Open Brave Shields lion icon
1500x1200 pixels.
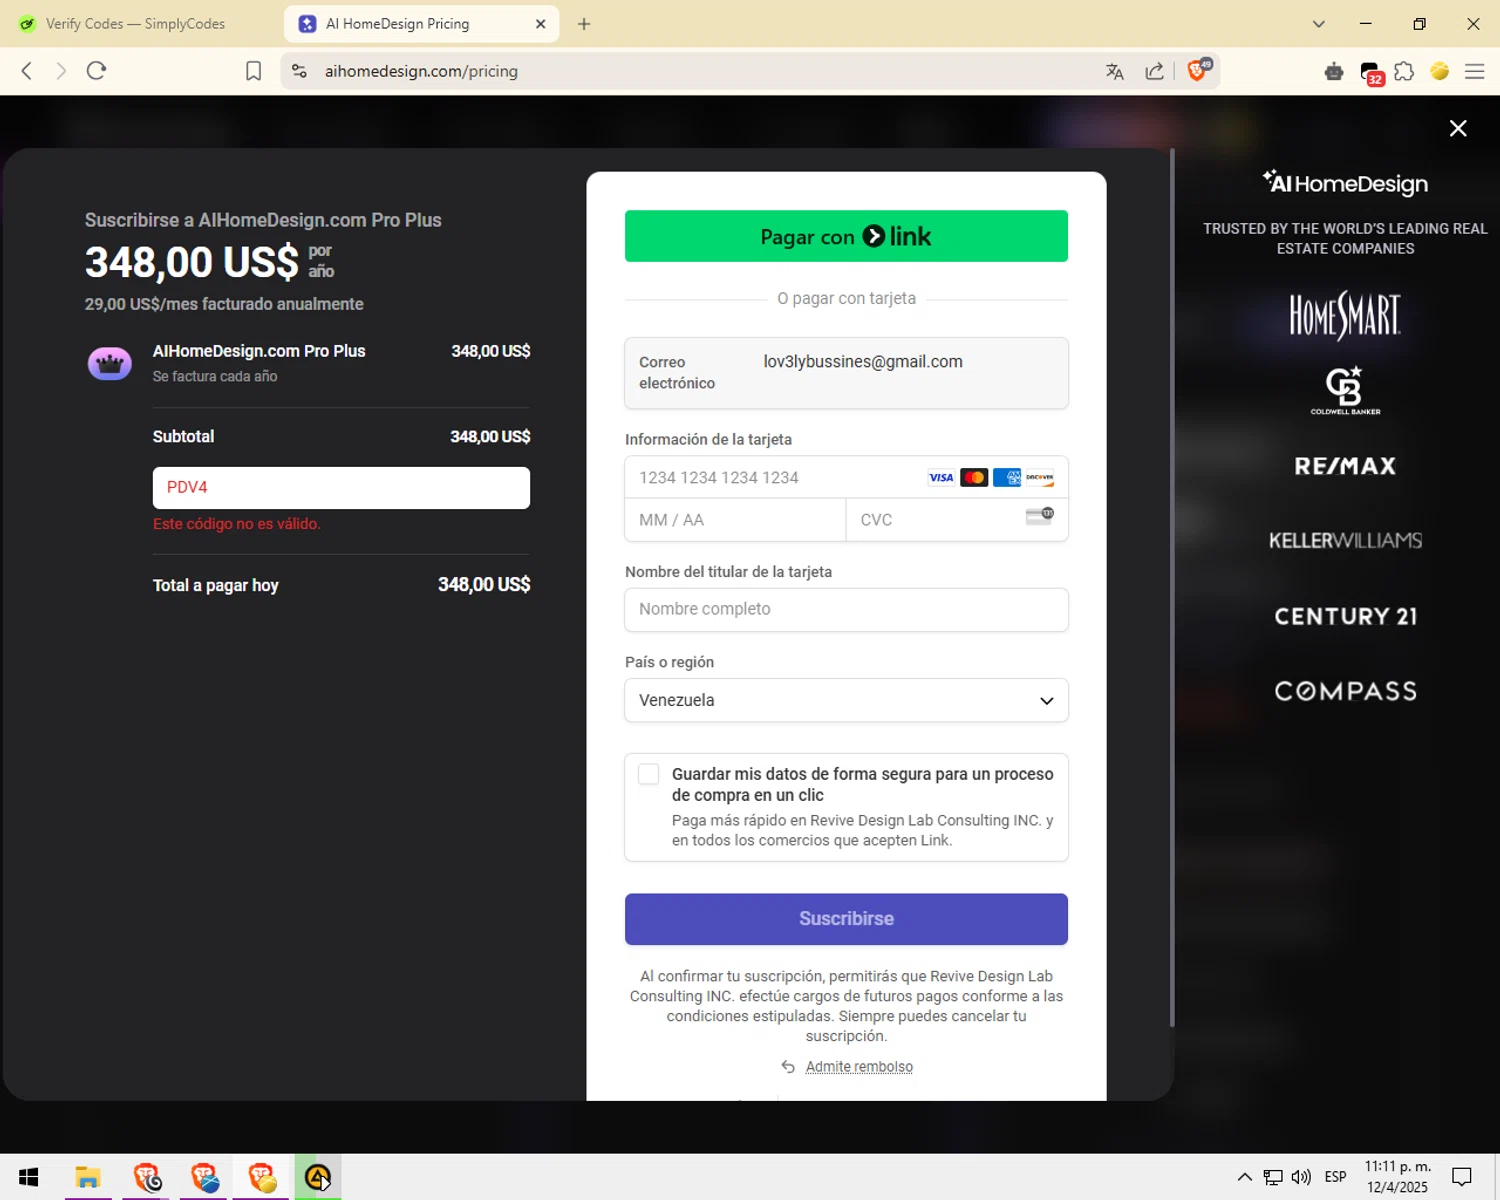1198,70
